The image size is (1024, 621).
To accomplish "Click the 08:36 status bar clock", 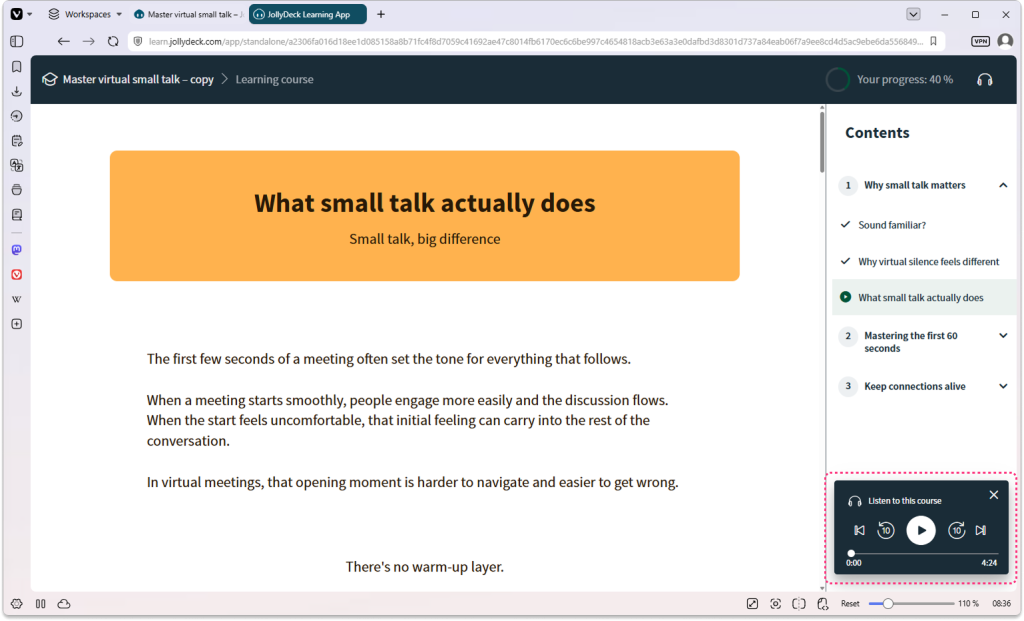I will pos(1001,604).
